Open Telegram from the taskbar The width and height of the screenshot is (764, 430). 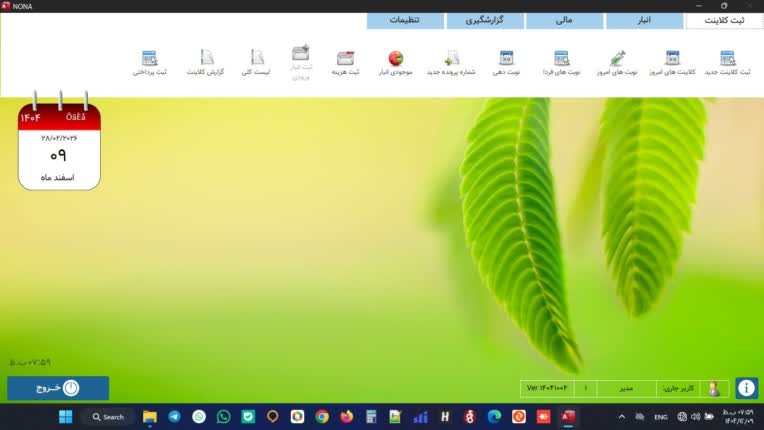pyautogui.click(x=174, y=417)
